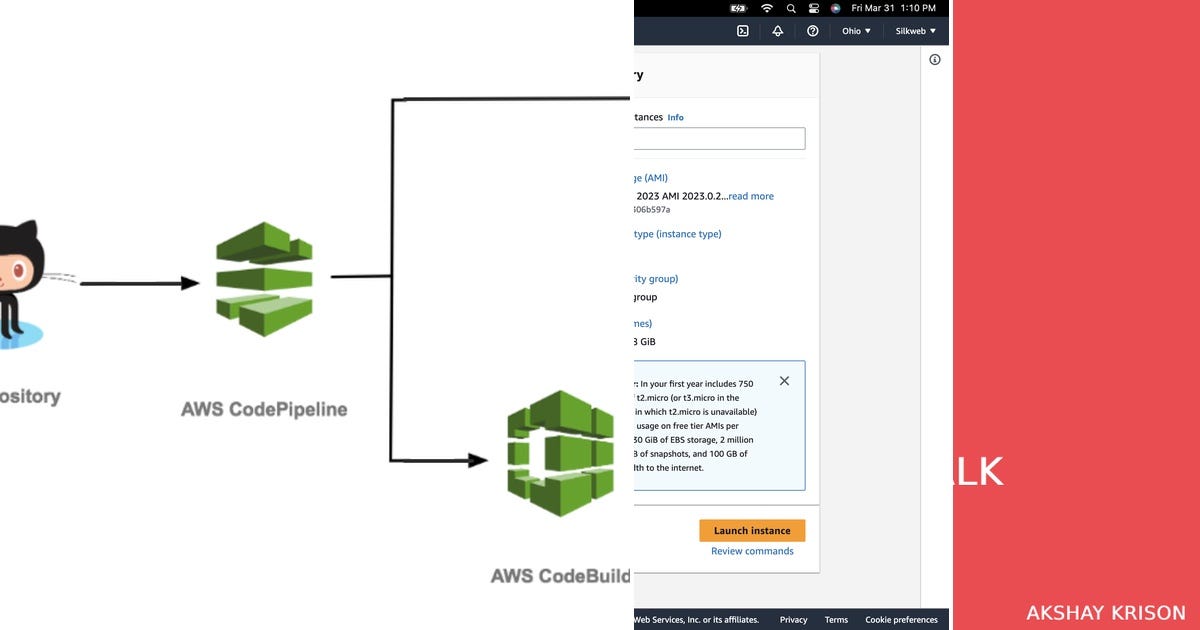
Task: Dismiss the free tier notice with X
Action: pos(784,381)
